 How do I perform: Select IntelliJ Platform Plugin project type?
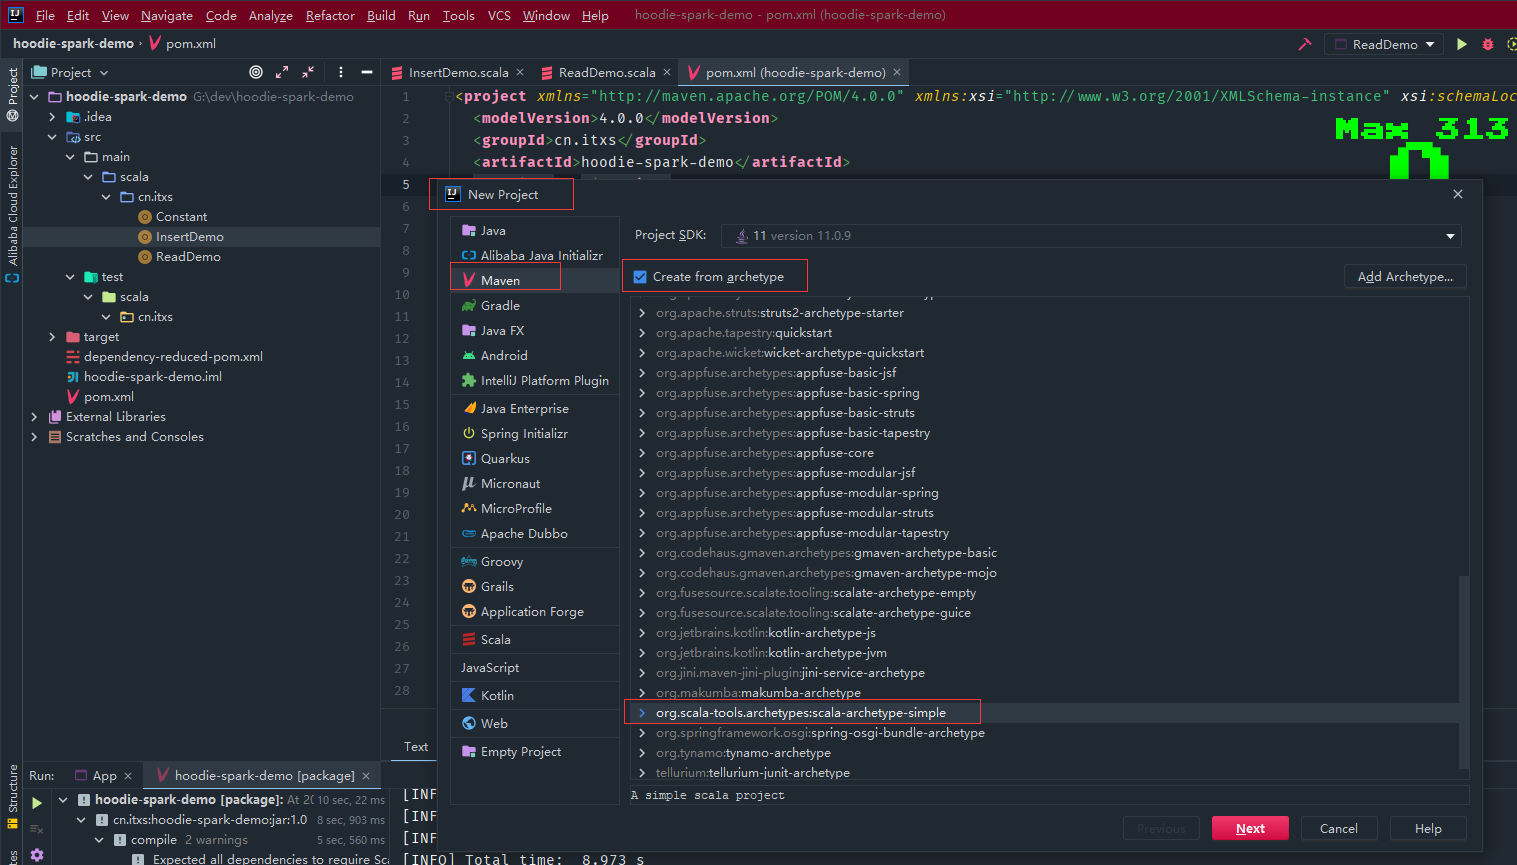[535, 380]
